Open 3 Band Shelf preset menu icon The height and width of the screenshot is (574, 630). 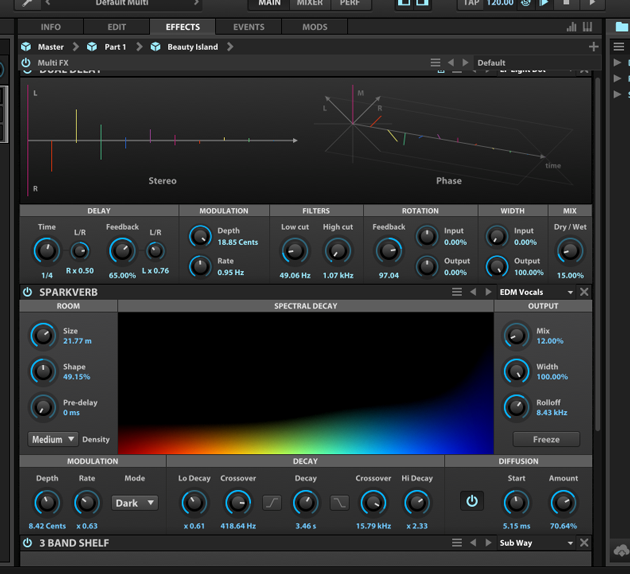click(457, 543)
